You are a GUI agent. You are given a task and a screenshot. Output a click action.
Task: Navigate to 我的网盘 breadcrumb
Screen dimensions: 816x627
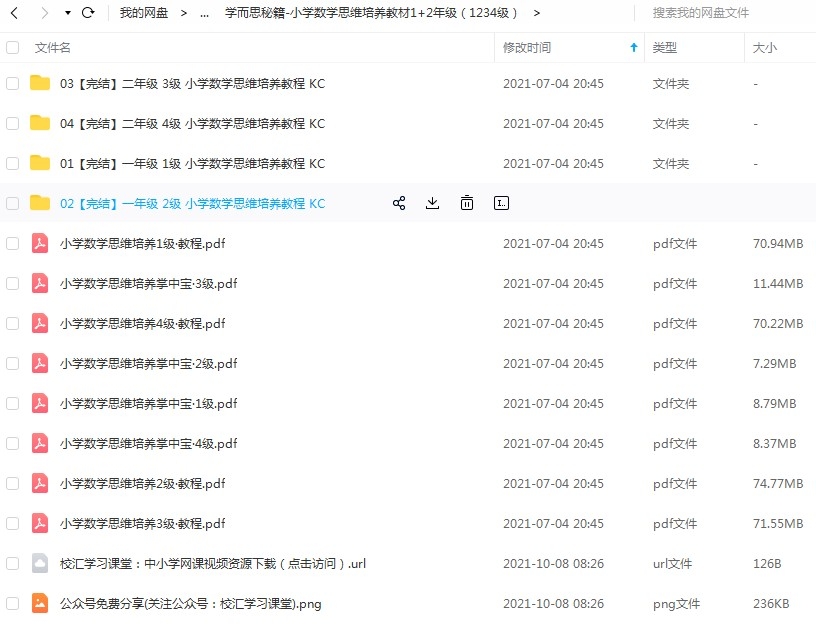(144, 13)
